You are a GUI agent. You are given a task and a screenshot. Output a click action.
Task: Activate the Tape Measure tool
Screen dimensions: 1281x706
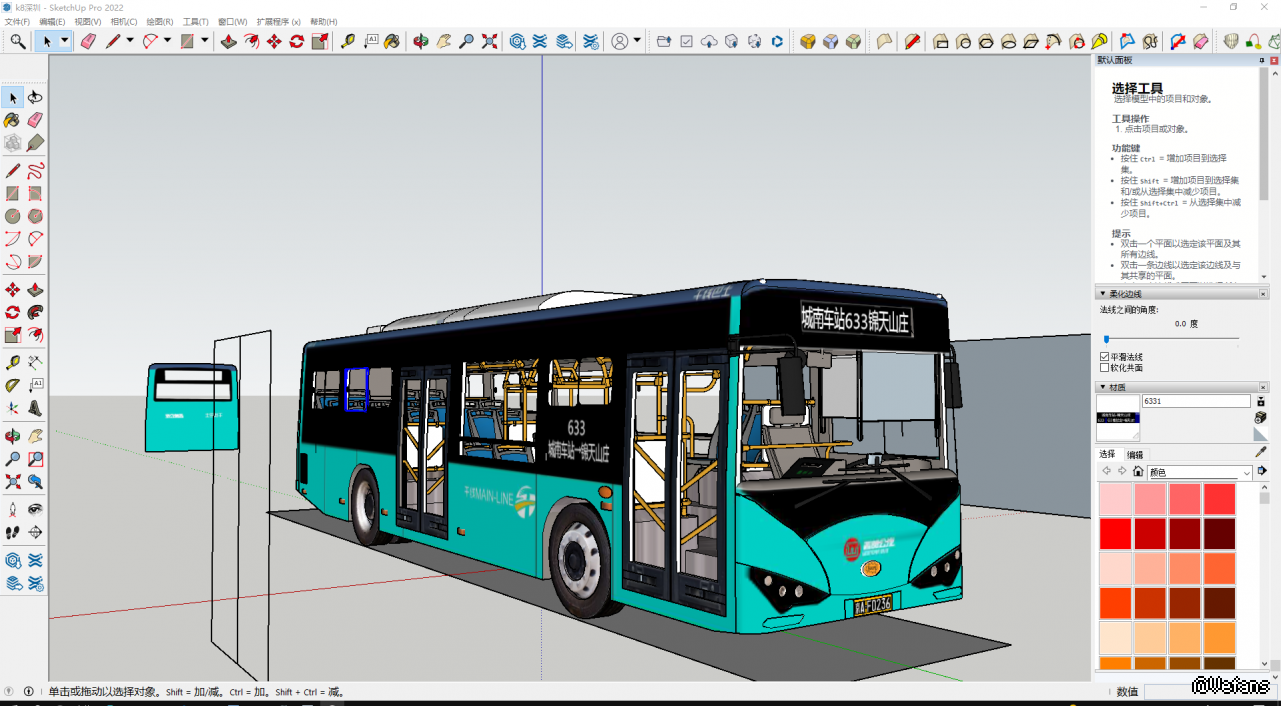point(347,41)
